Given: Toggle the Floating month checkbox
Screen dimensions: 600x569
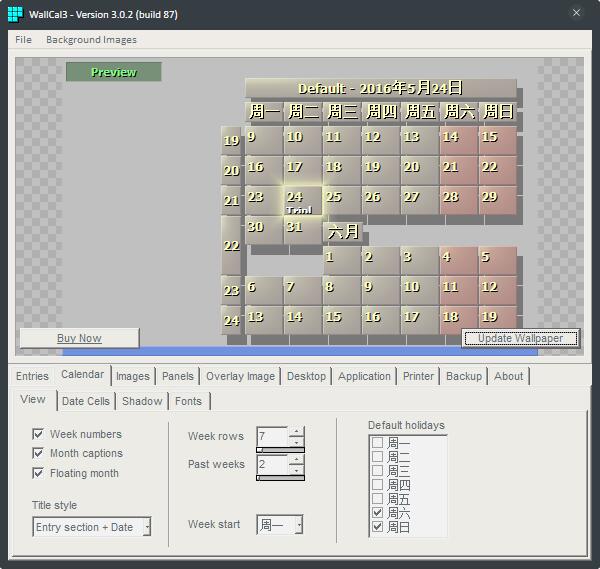Looking at the screenshot, I should coord(38,473).
